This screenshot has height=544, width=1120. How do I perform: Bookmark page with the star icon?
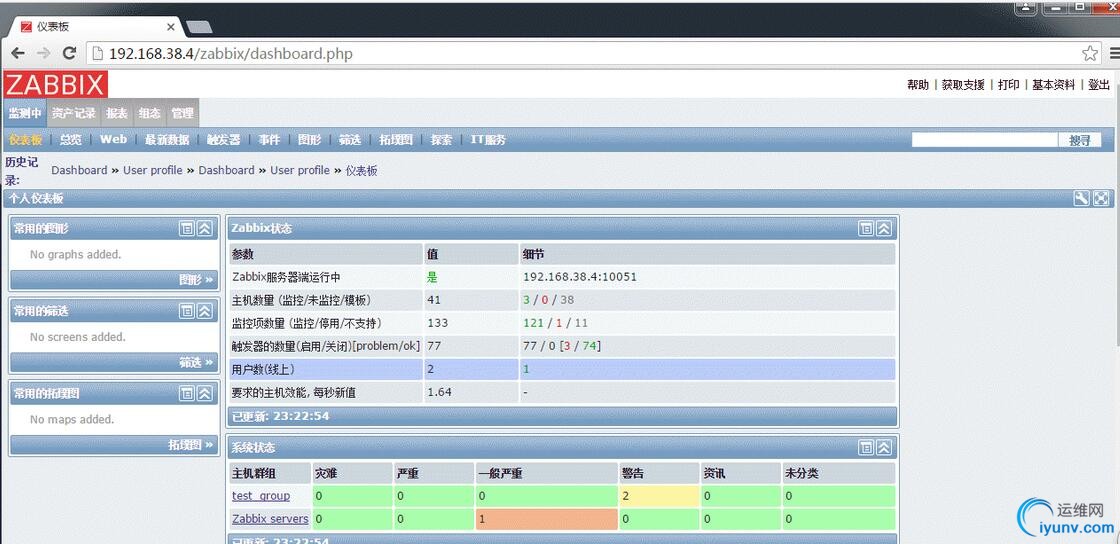click(x=1090, y=53)
